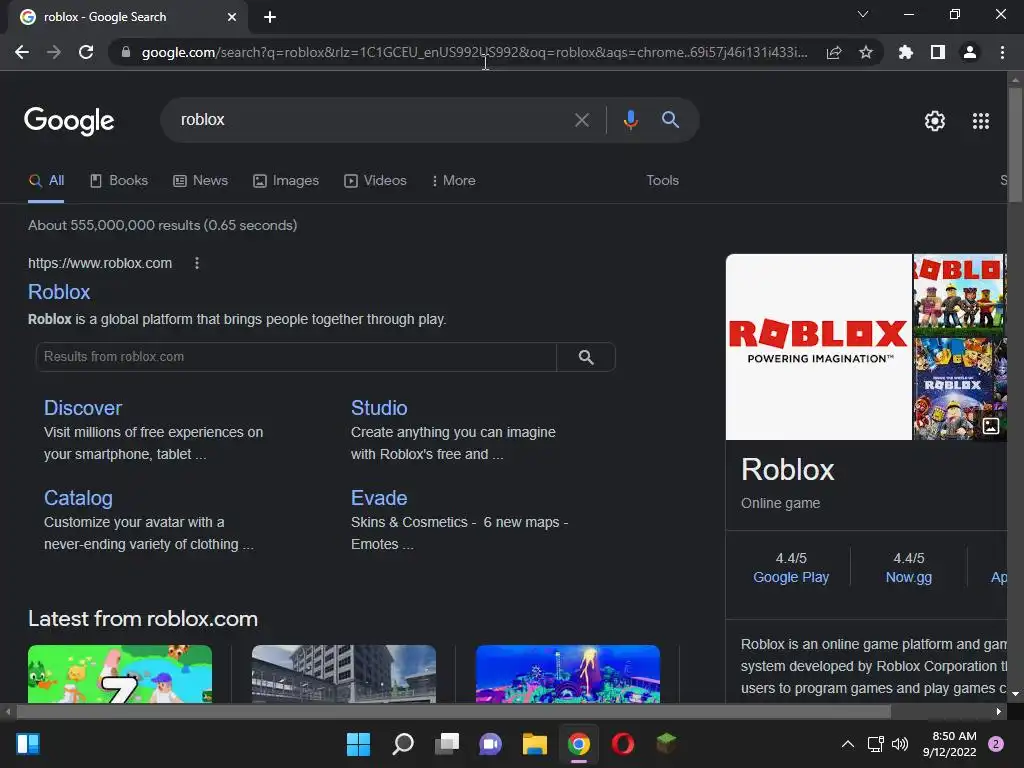Open Task View on taskbar
Image resolution: width=1024 pixels, height=768 pixels.
point(447,744)
